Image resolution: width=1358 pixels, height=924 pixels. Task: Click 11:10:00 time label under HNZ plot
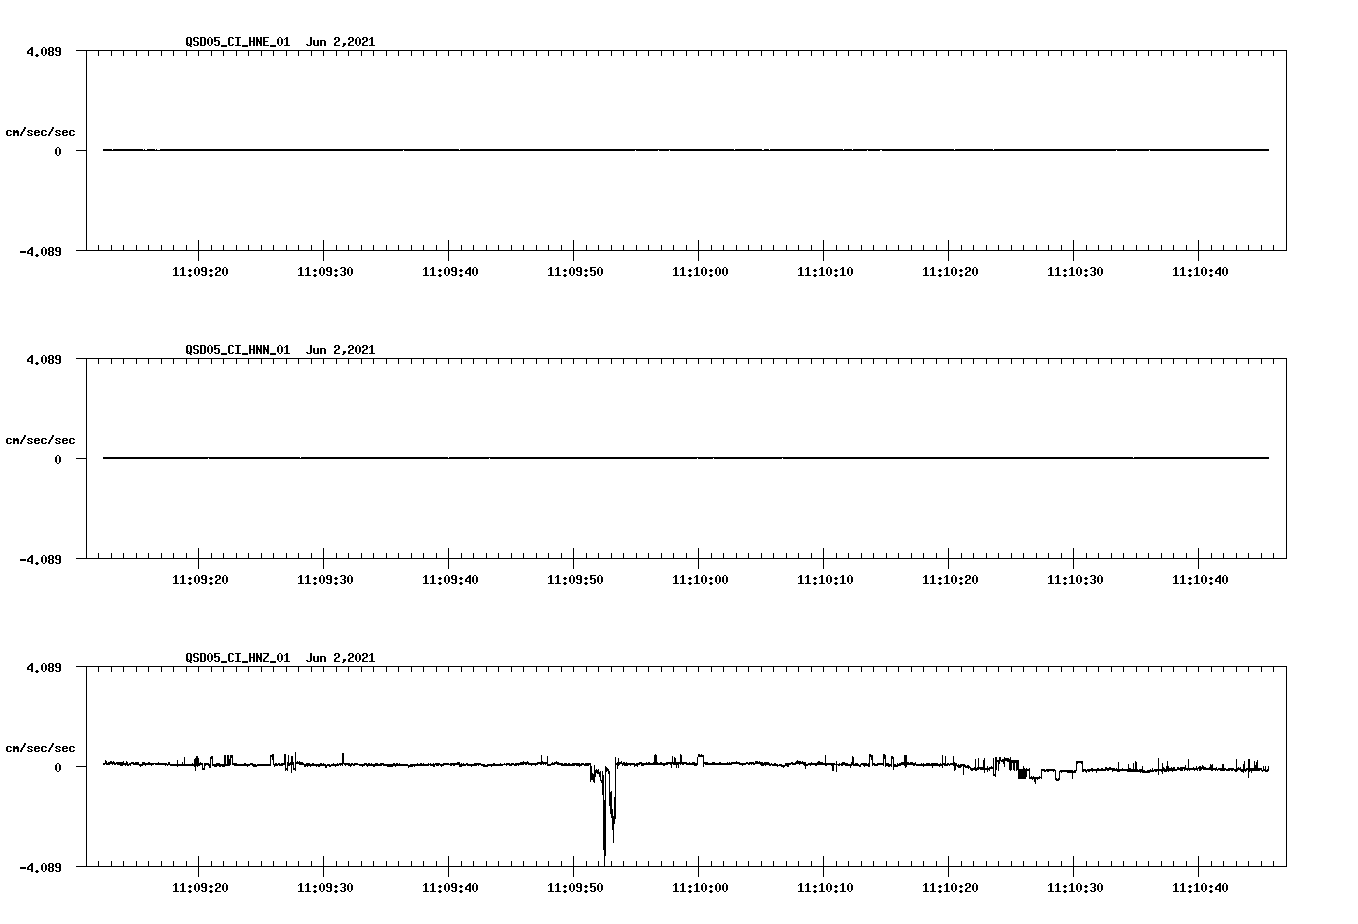pyautogui.click(x=700, y=887)
